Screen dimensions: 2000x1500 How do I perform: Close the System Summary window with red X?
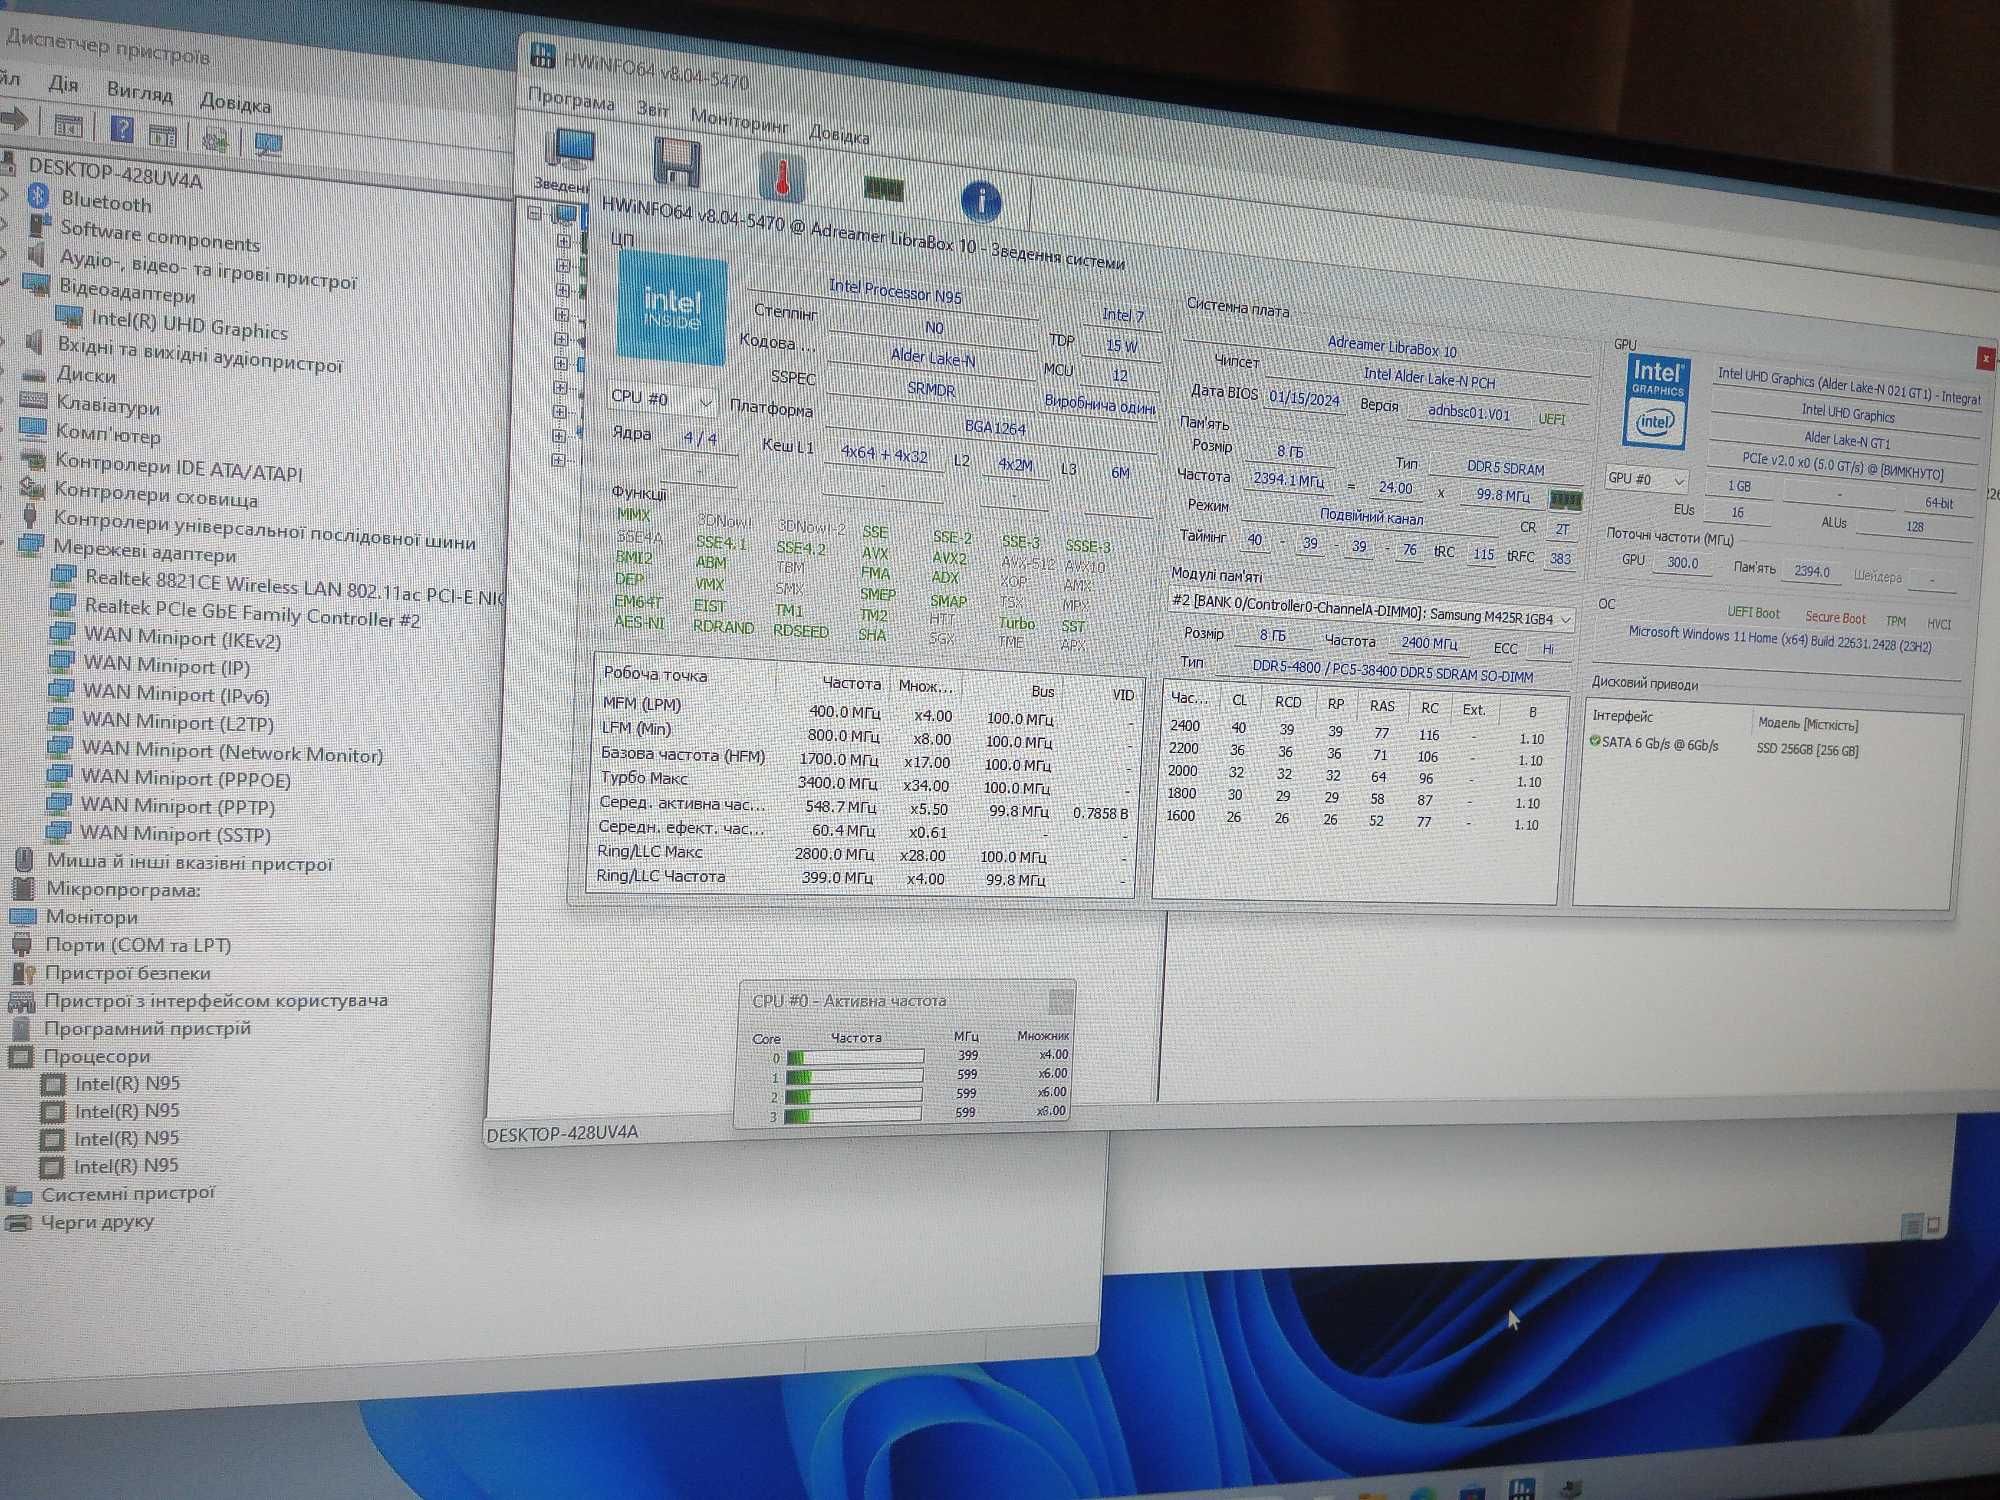[x=1985, y=358]
